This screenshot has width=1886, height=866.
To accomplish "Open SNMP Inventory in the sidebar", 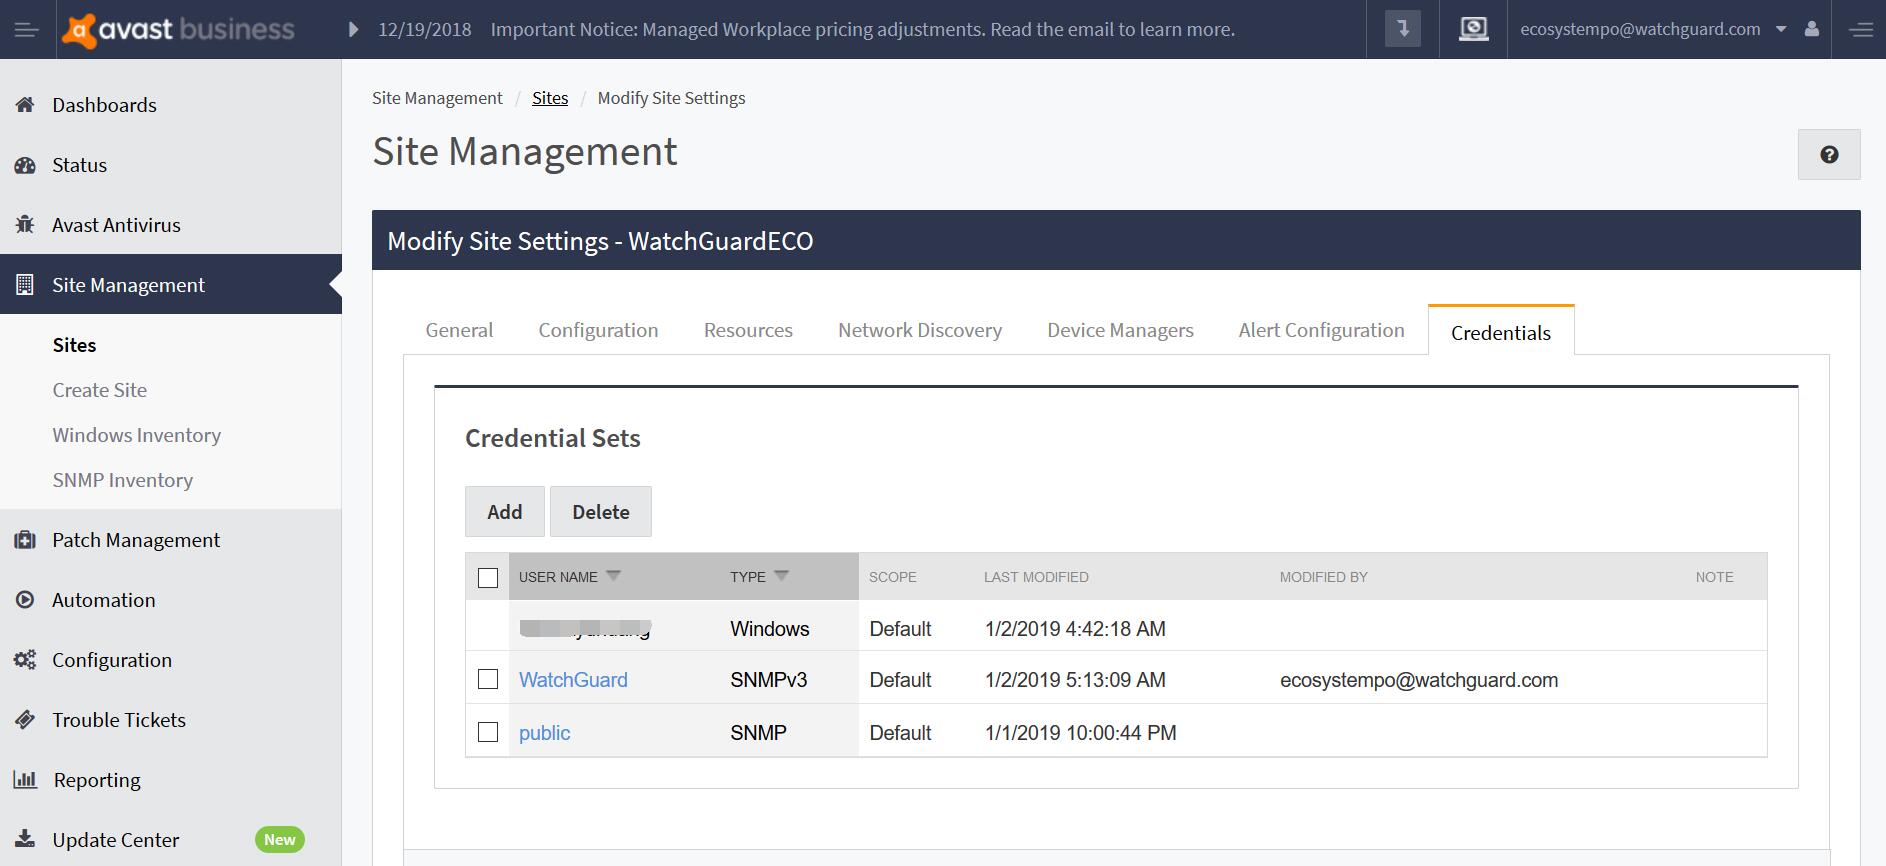I will coord(123,480).
